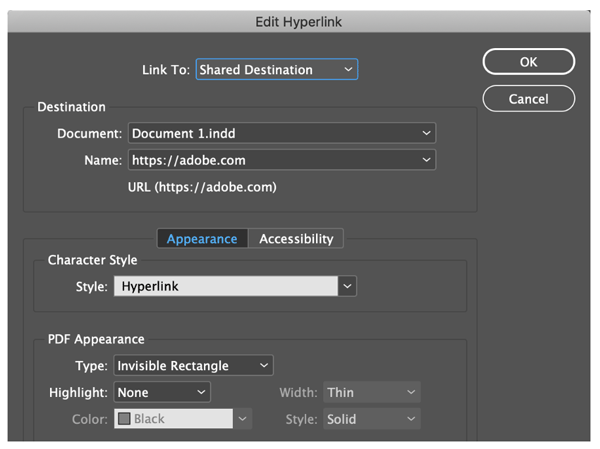Open the line Style dropdown set to Solid

coord(371,419)
